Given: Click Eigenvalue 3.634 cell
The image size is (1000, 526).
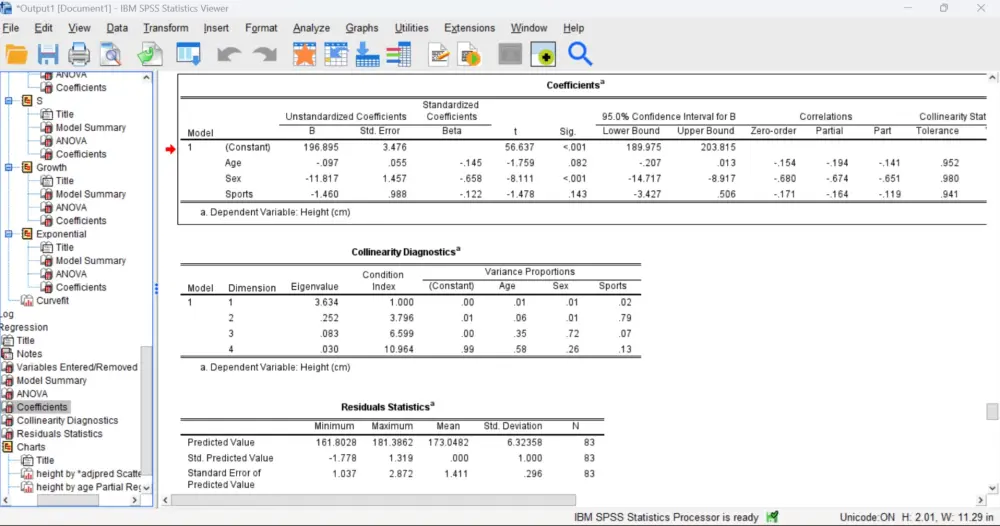Looking at the screenshot, I should click(327, 302).
